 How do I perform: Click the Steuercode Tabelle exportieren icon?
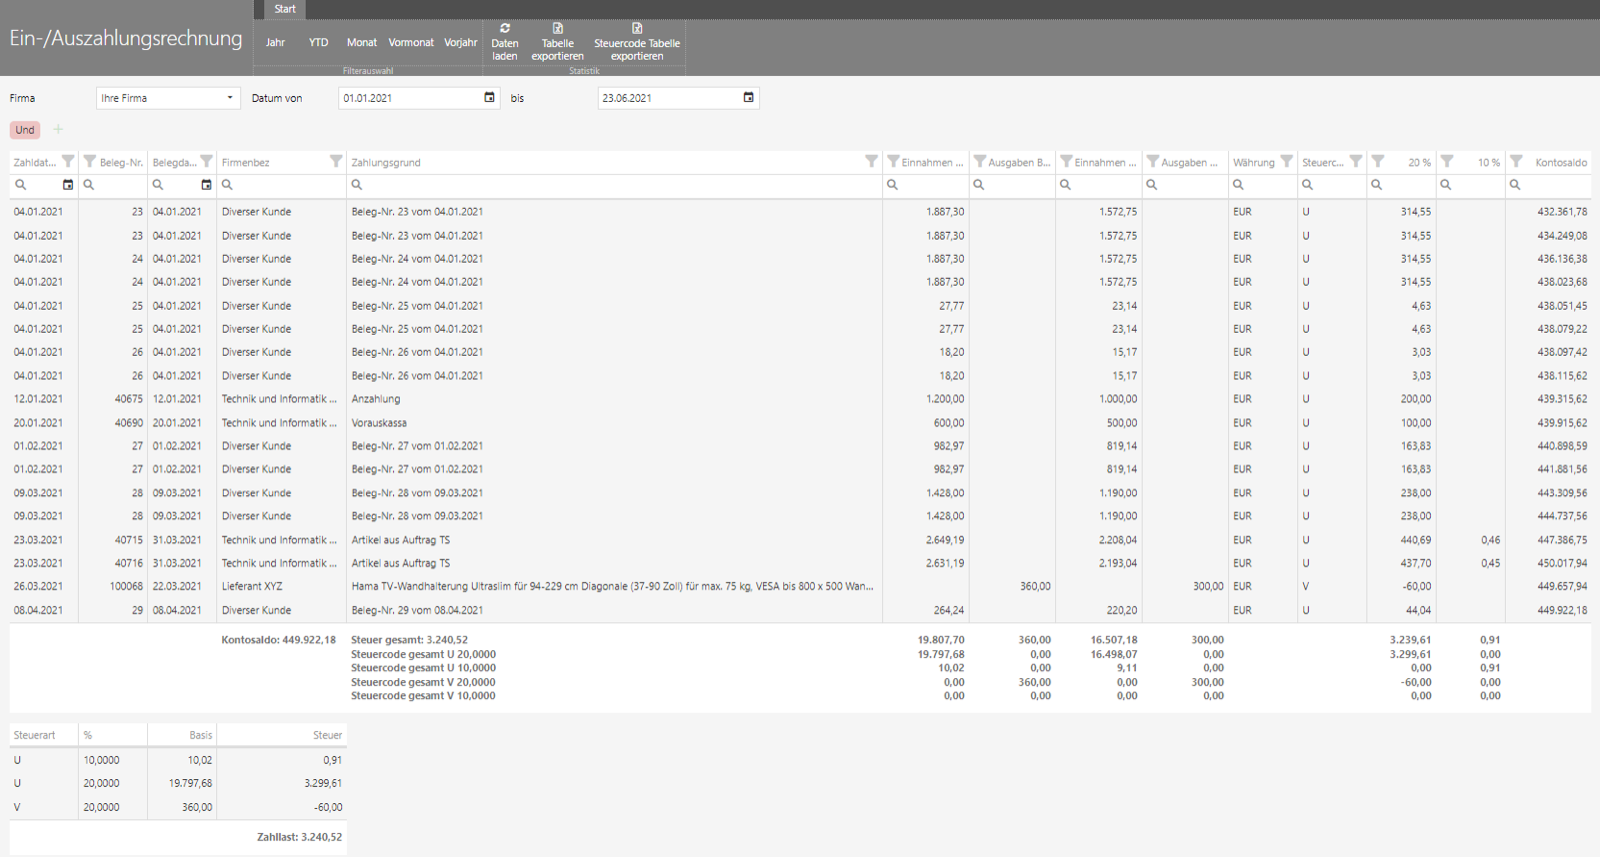pyautogui.click(x=637, y=28)
